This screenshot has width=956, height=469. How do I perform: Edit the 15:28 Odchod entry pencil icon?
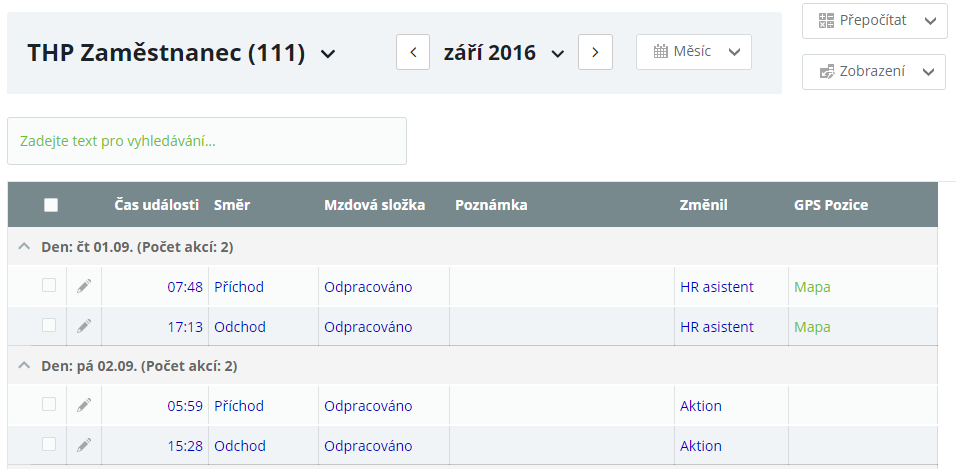pyautogui.click(x=84, y=445)
